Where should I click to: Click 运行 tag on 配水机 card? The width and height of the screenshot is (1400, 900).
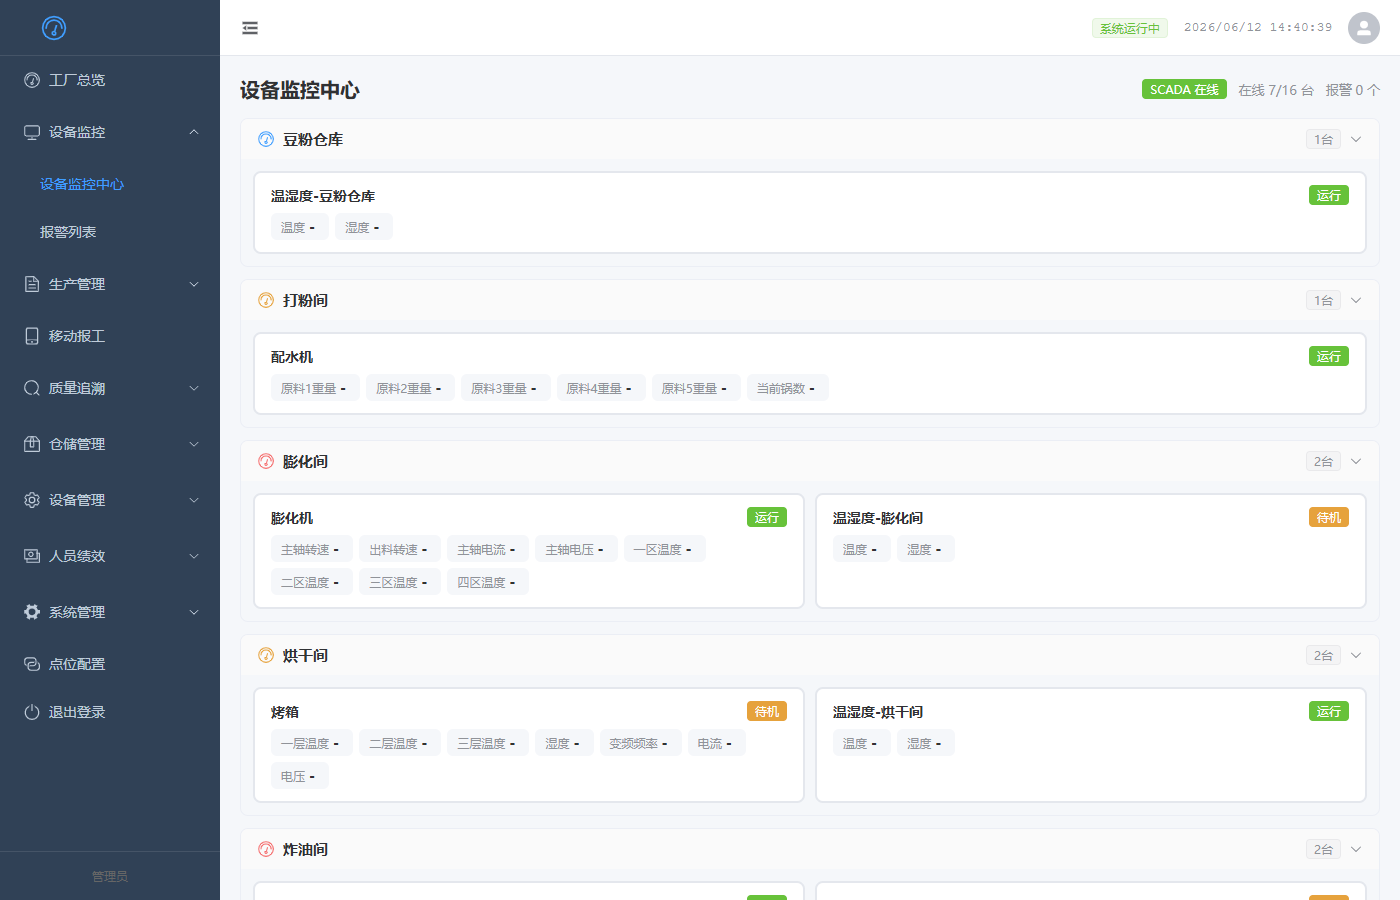tap(1328, 356)
